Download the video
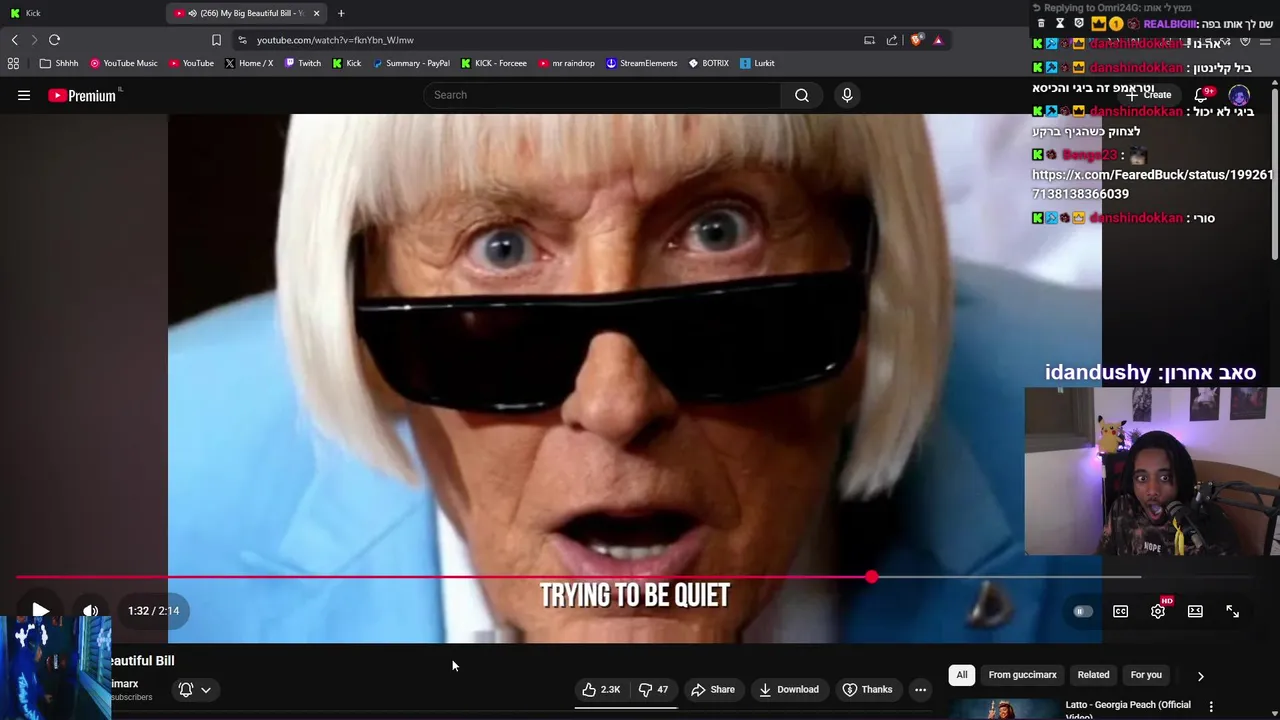The width and height of the screenshot is (1280, 720). (x=788, y=689)
